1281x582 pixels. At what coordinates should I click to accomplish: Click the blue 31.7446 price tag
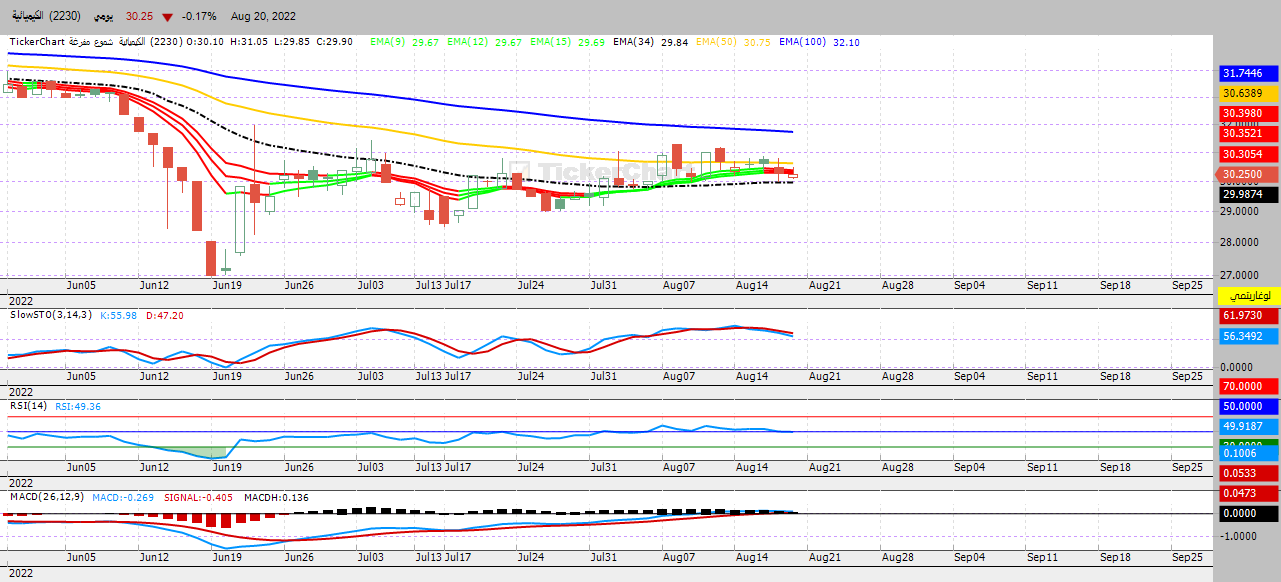point(1249,73)
